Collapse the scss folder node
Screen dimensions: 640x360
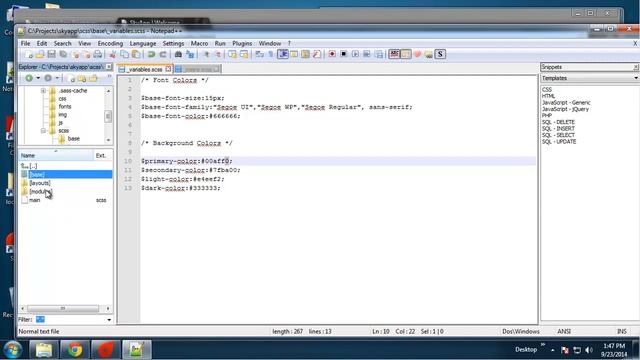43,131
